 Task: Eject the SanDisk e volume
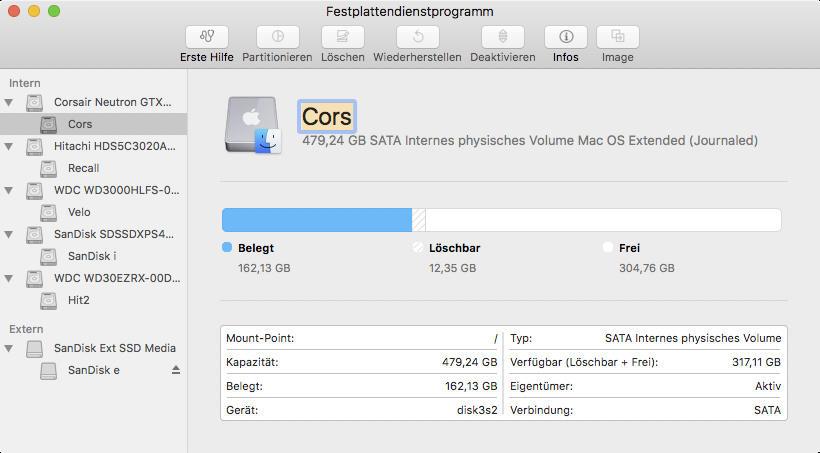point(176,370)
